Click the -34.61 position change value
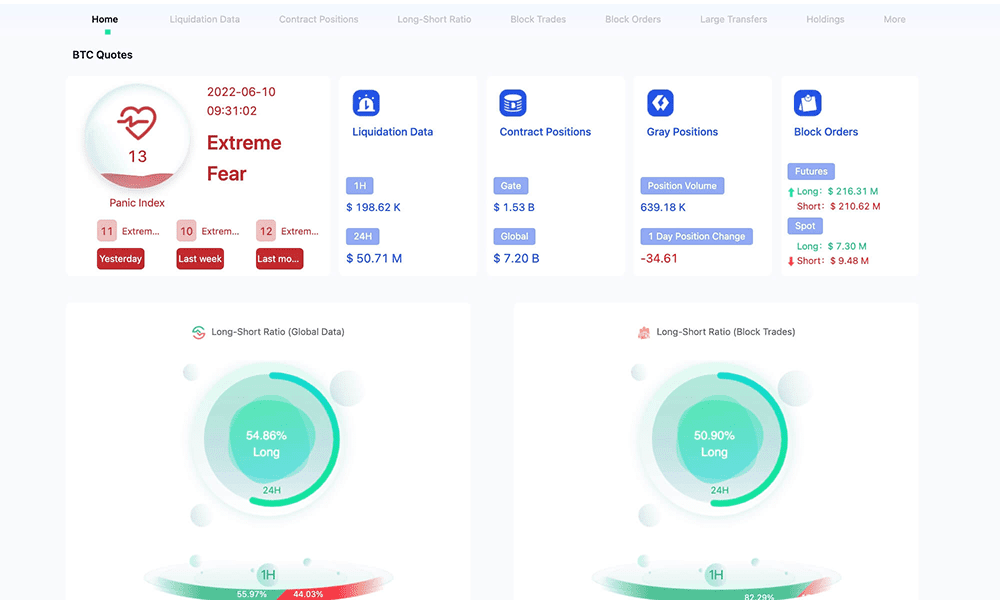This screenshot has height=600, width=1000. 659,258
